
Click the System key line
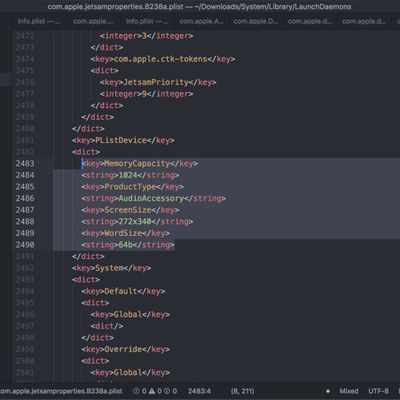coord(112,268)
